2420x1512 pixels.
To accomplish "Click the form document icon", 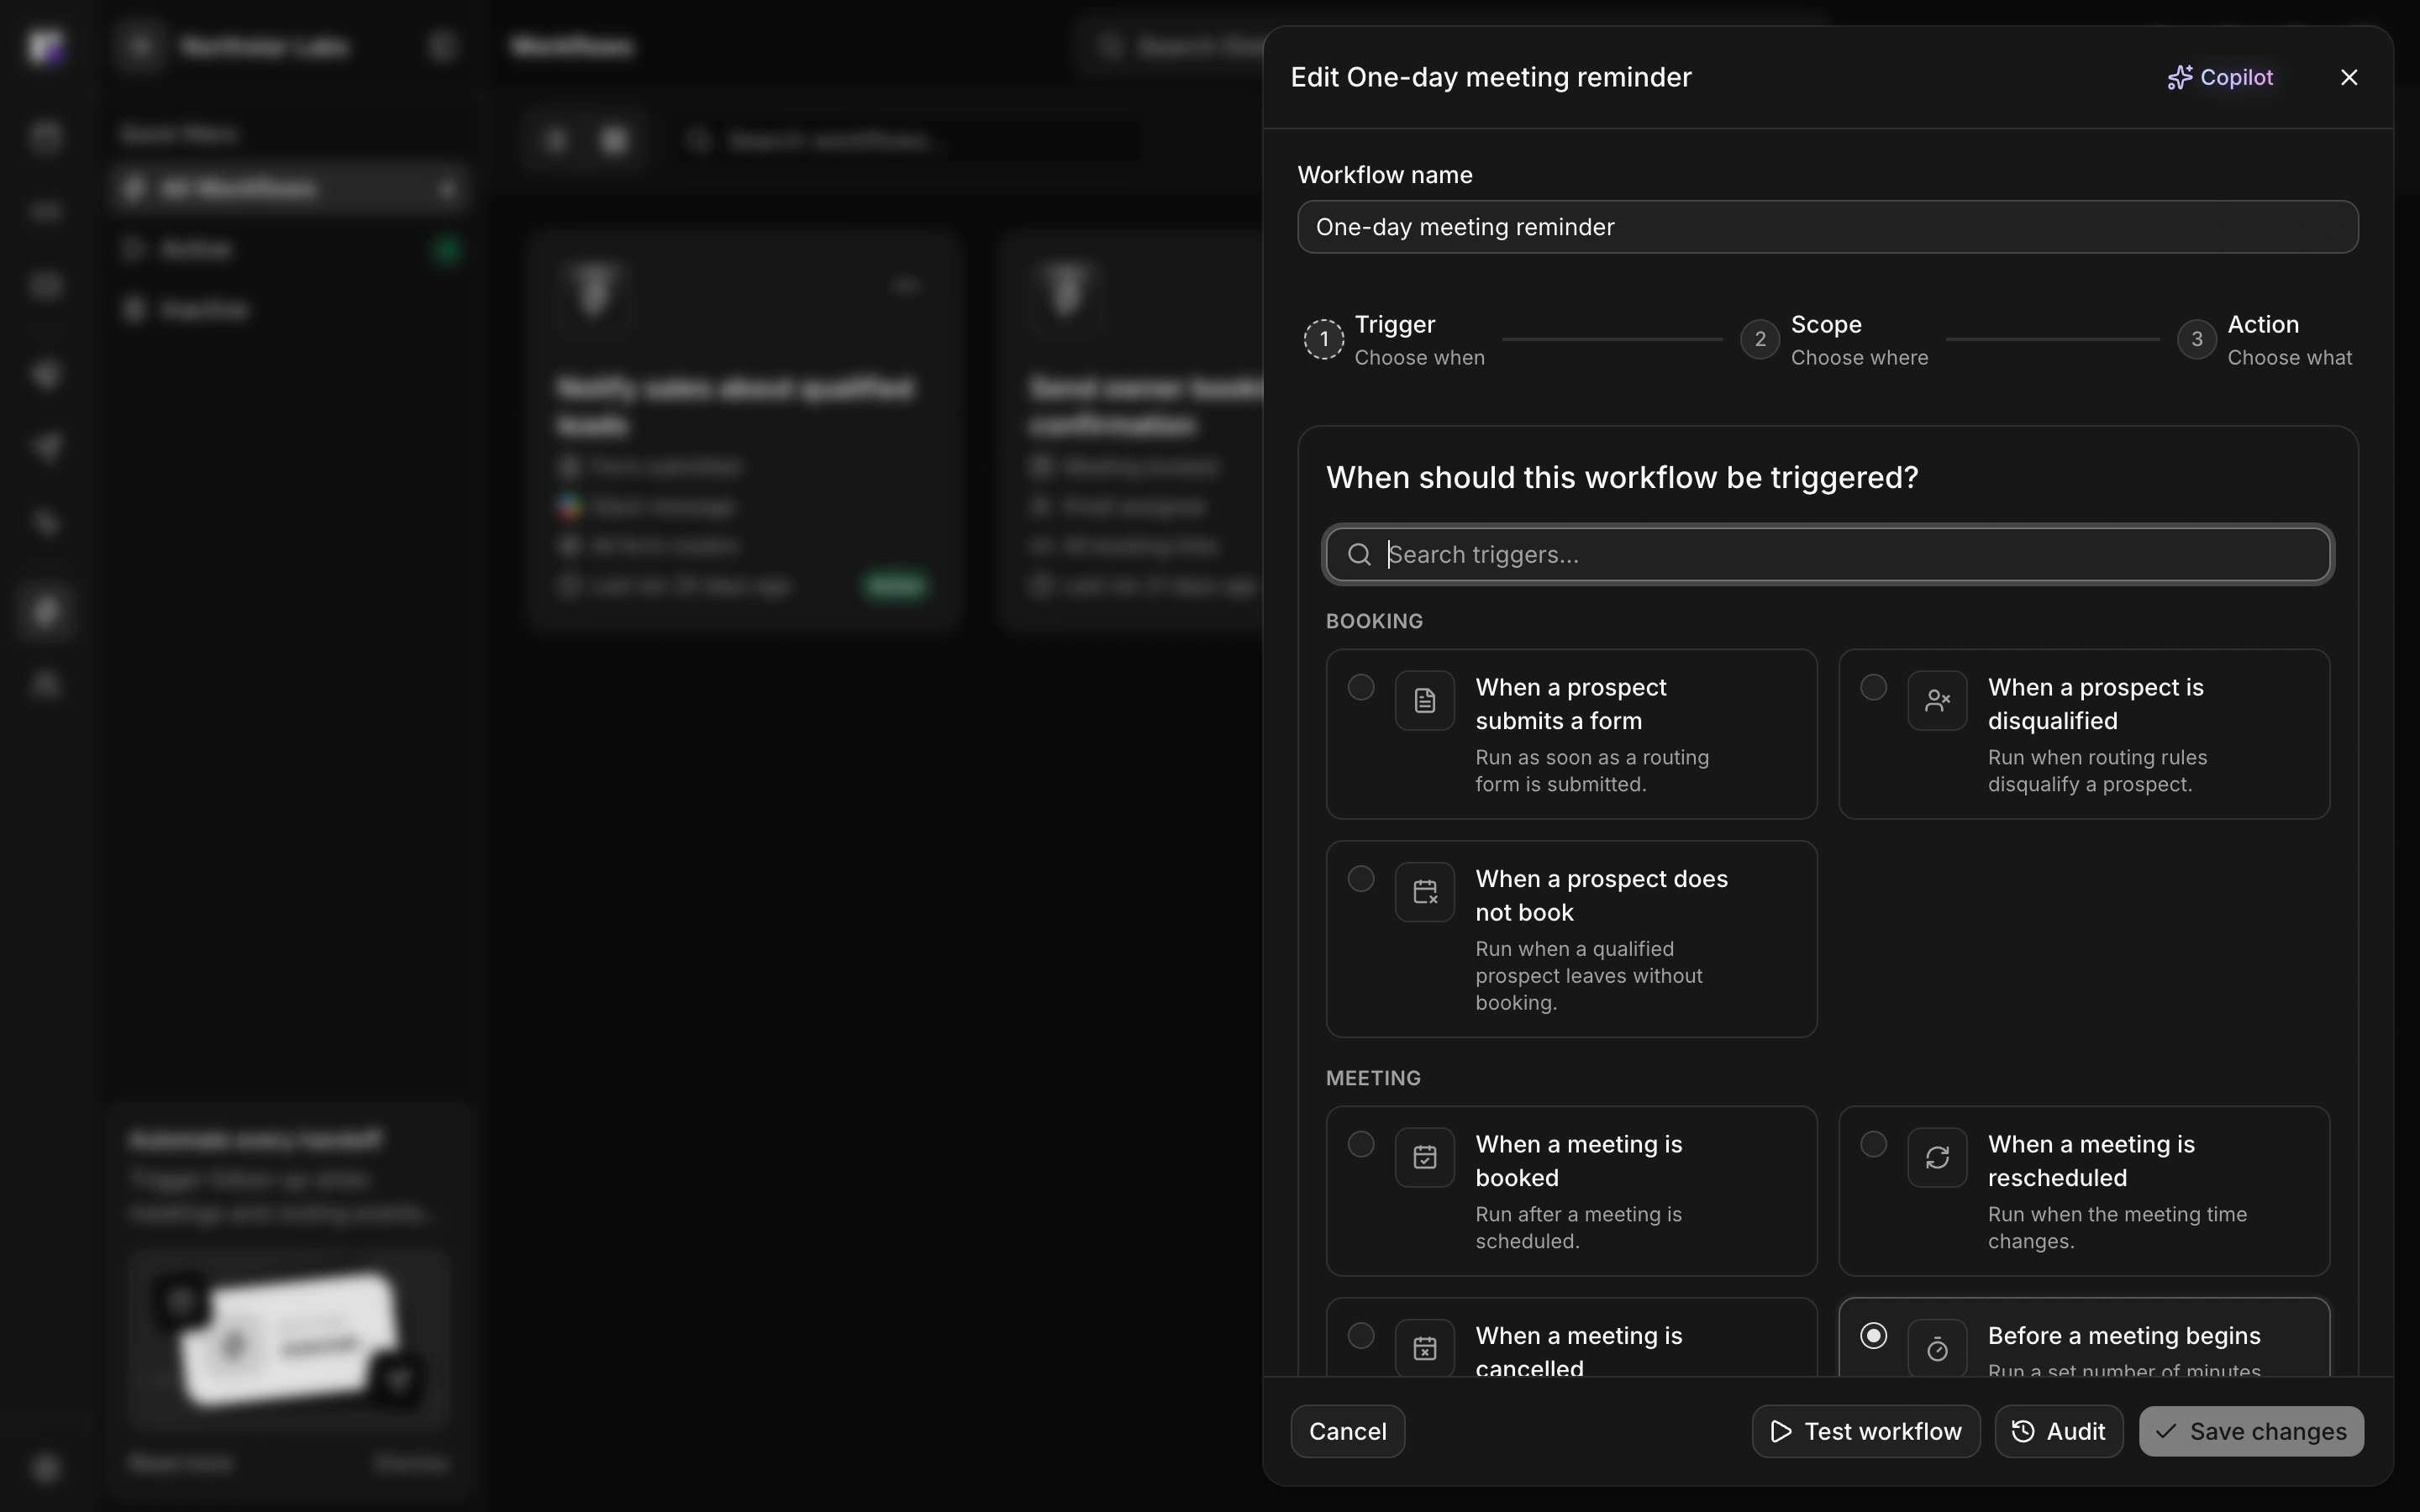I will tap(1425, 701).
